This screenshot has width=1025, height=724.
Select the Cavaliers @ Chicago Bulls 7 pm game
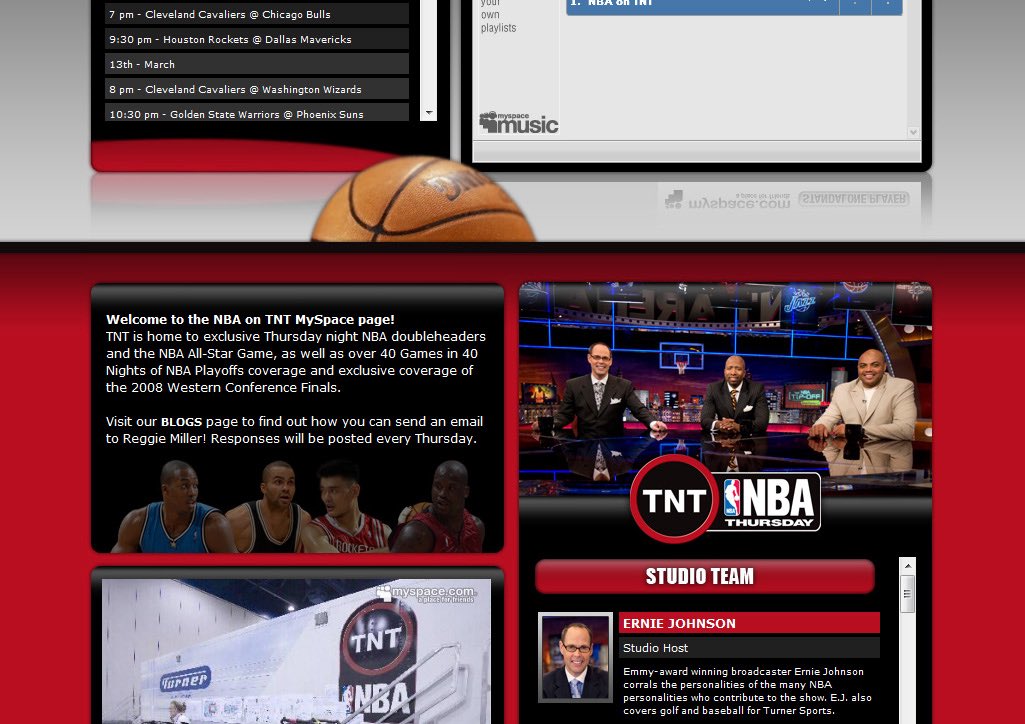pos(257,14)
